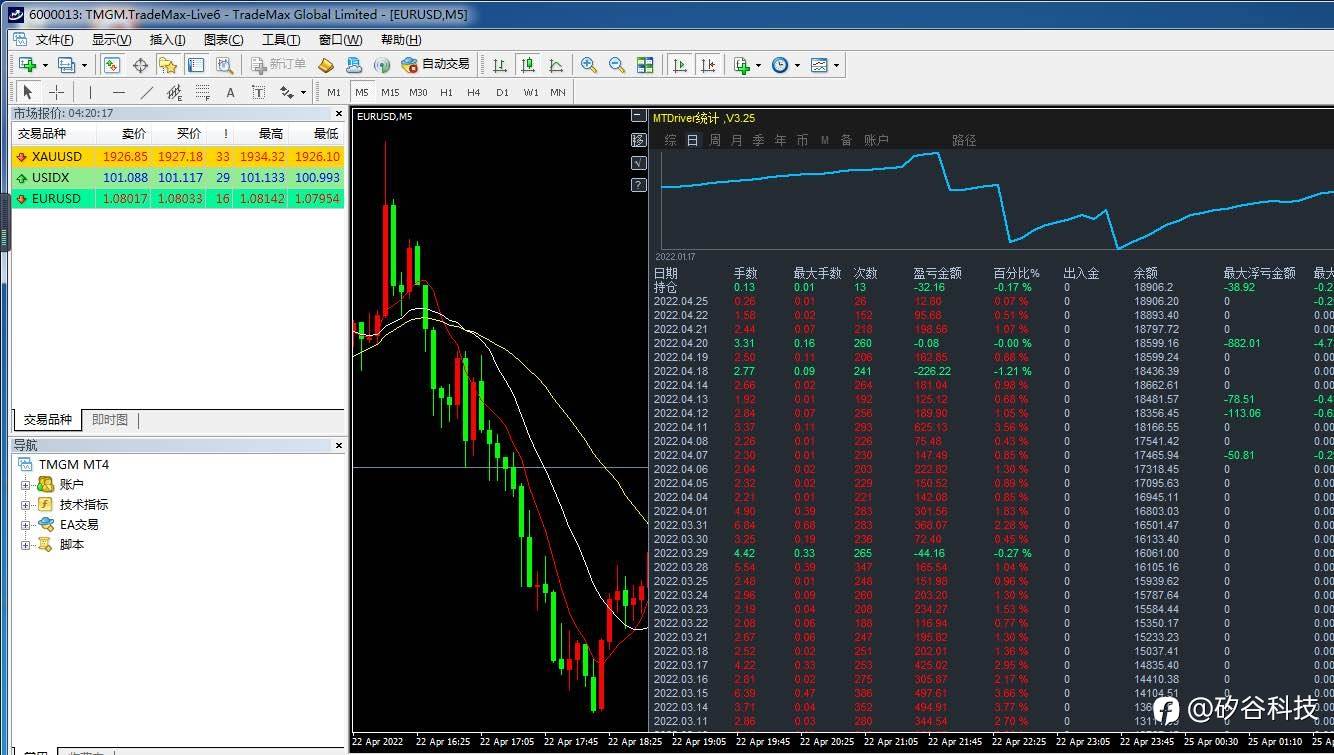Close the 导航 navigator panel
Image resolution: width=1334 pixels, height=755 pixels.
point(338,445)
